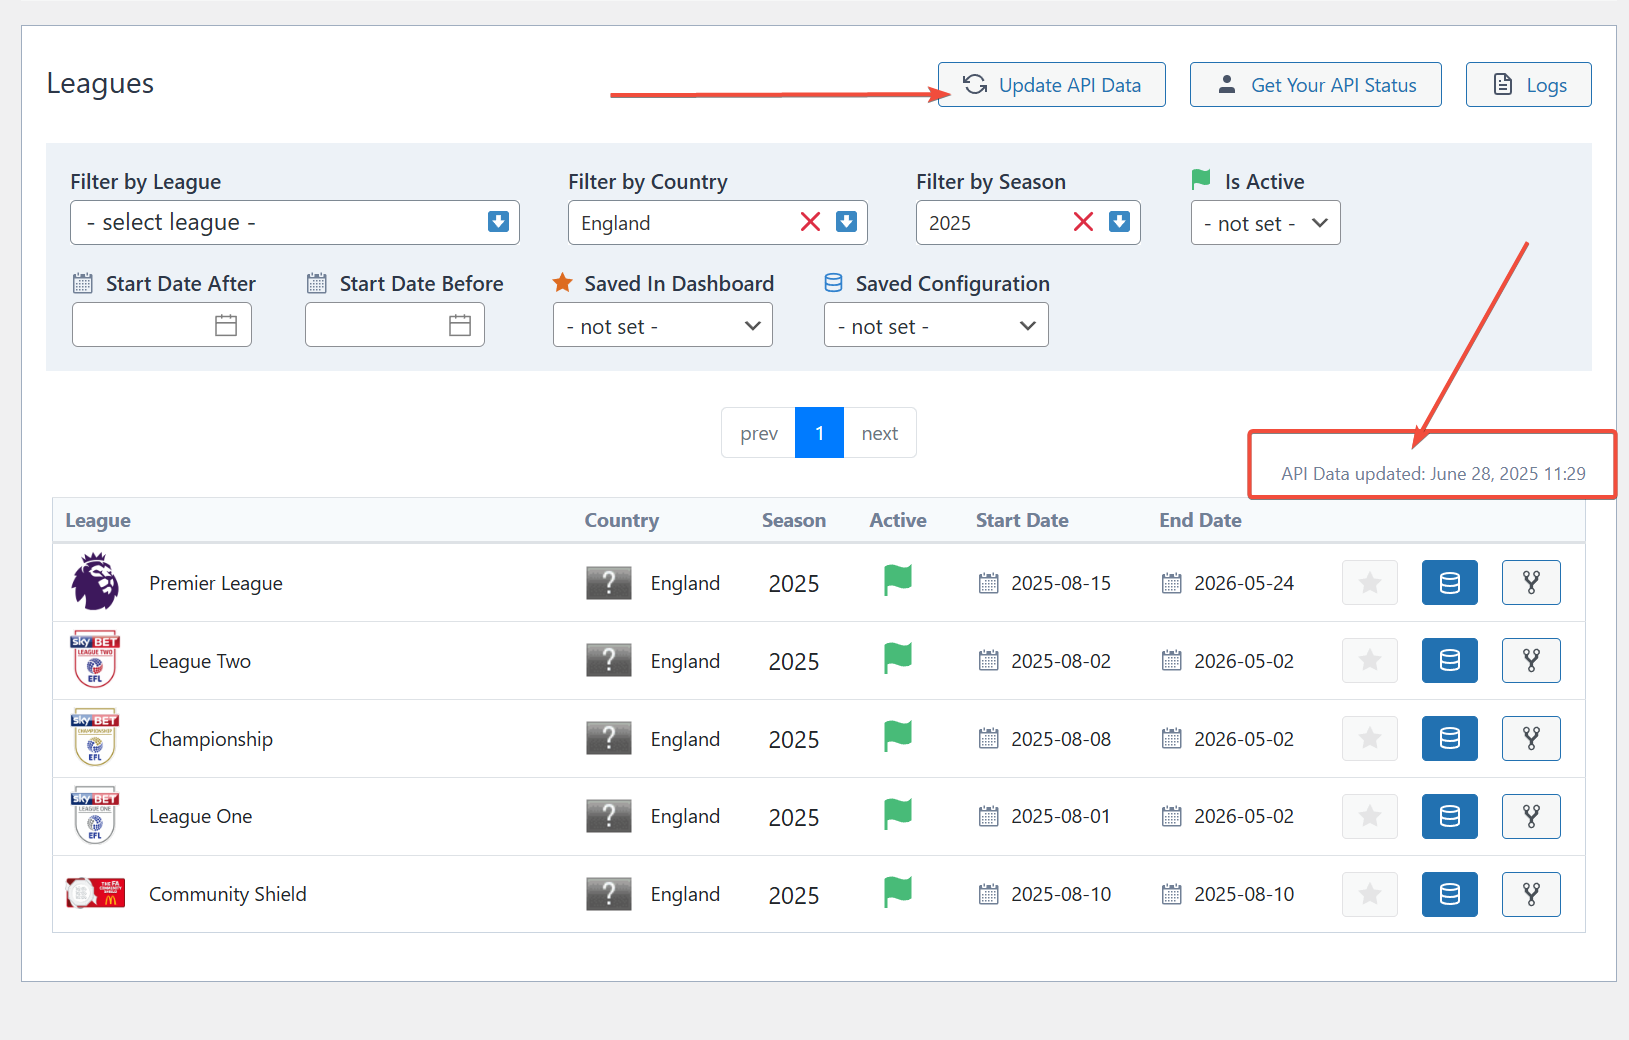Image resolution: width=1629 pixels, height=1040 pixels.
Task: Click the Community Shield active flag
Action: [898, 892]
